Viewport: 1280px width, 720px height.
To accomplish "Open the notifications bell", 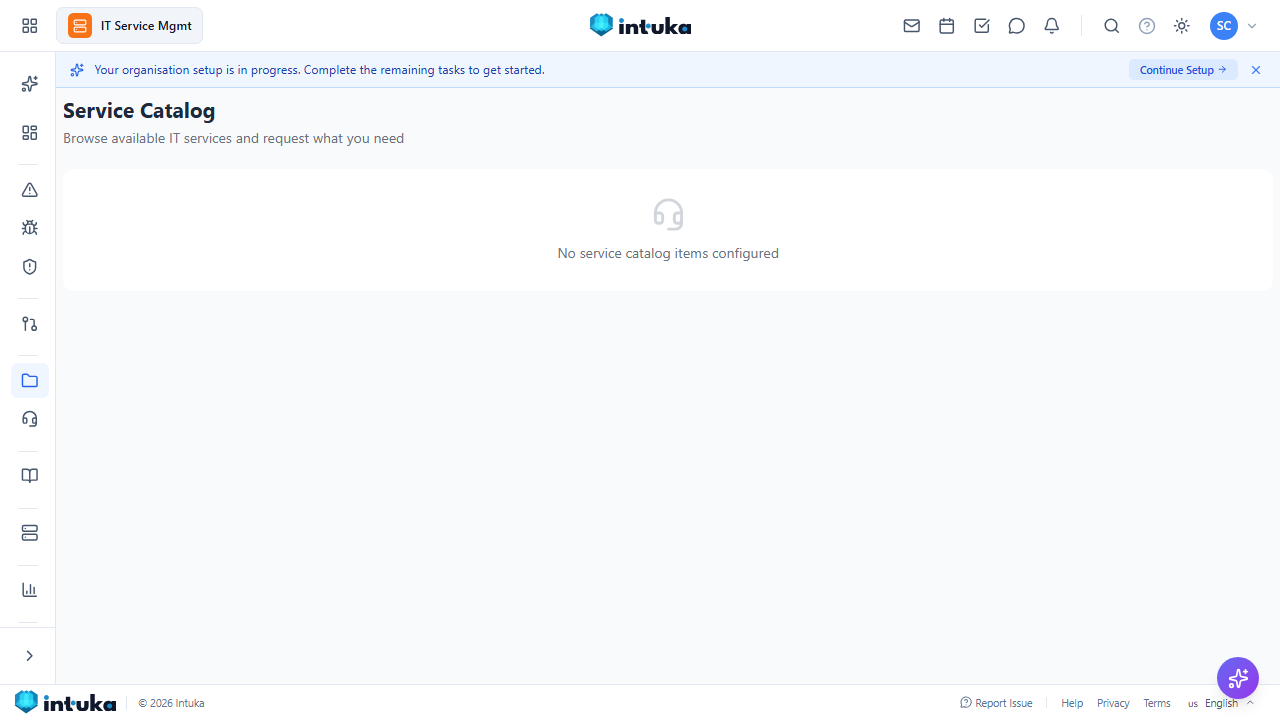I will click(x=1052, y=26).
